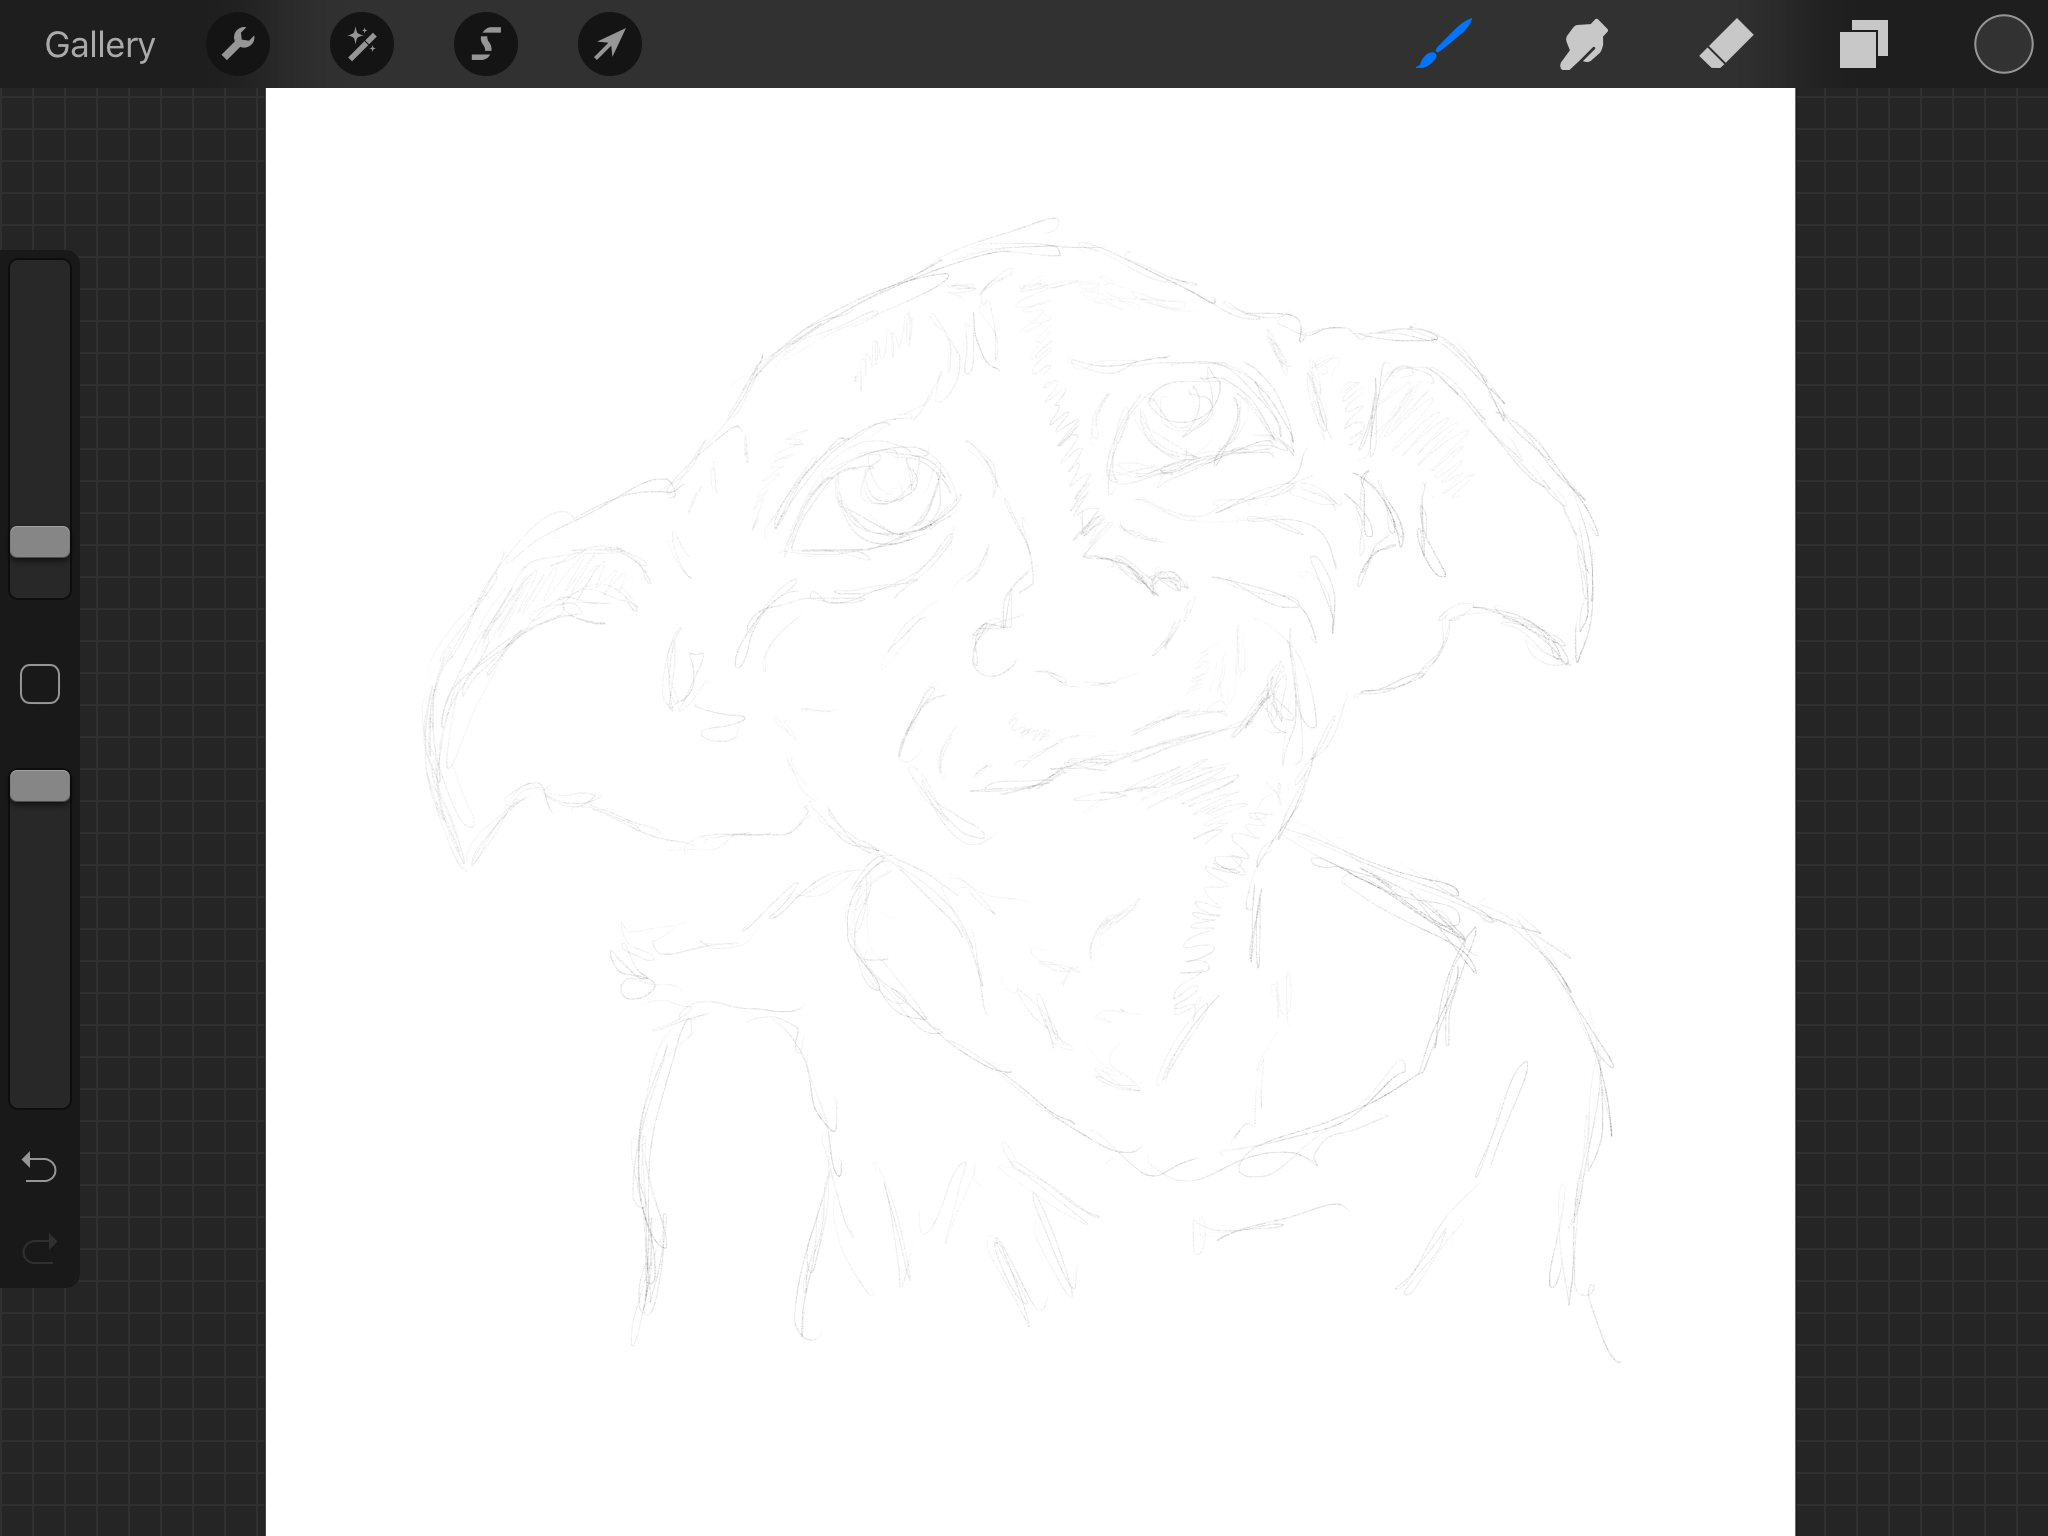Undo the last stroke
This screenshot has height=1536, width=2048.
(x=40, y=1167)
